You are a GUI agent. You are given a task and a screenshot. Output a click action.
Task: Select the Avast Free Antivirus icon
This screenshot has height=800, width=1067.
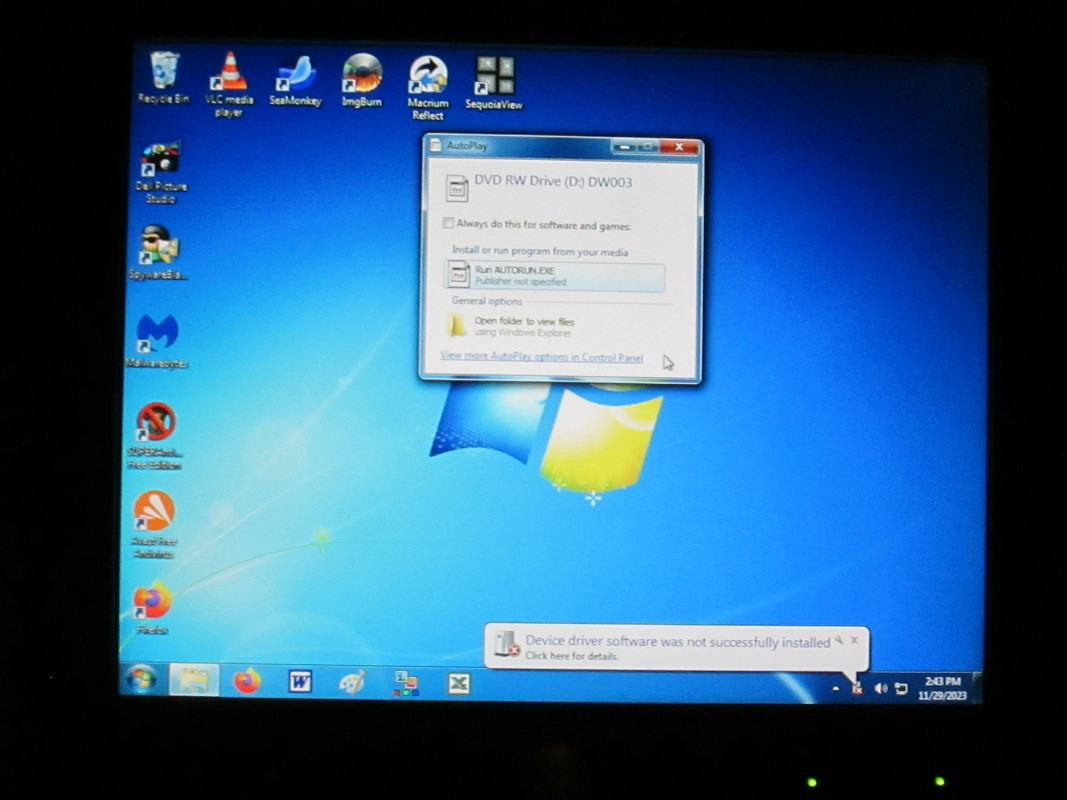point(154,524)
